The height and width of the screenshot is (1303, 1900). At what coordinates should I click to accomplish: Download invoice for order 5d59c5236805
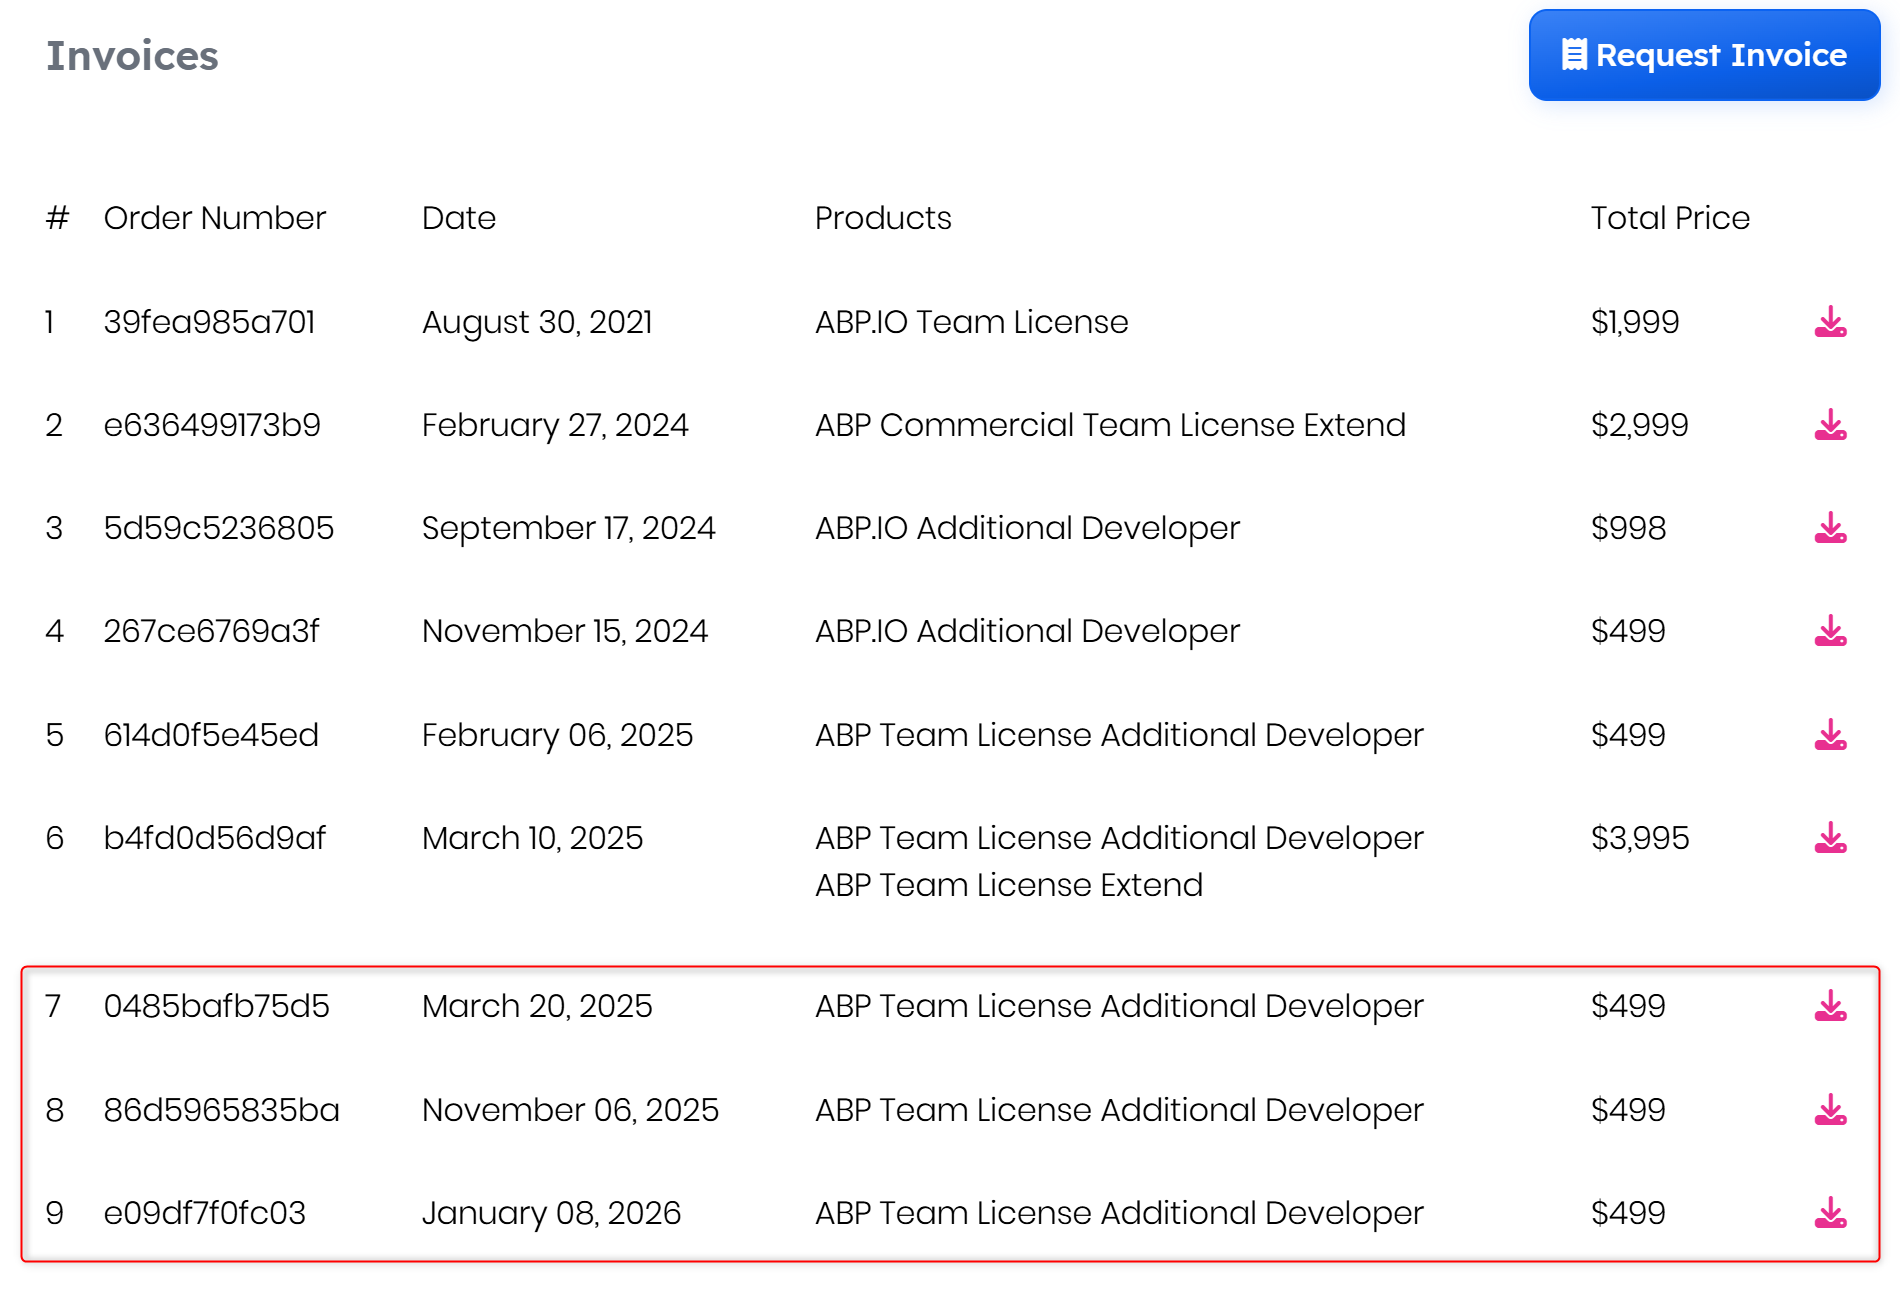[1829, 528]
